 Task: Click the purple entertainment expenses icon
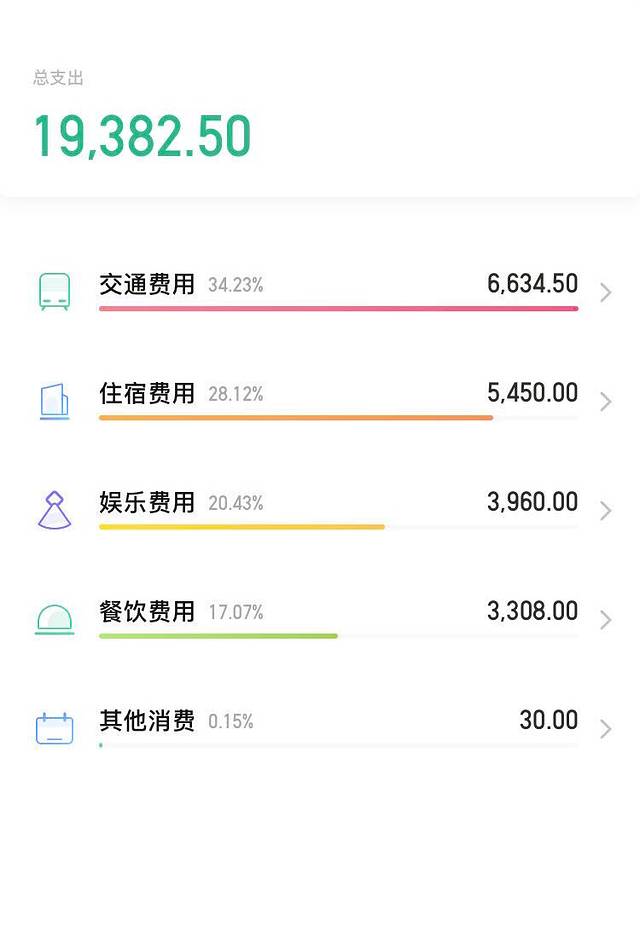(54, 510)
